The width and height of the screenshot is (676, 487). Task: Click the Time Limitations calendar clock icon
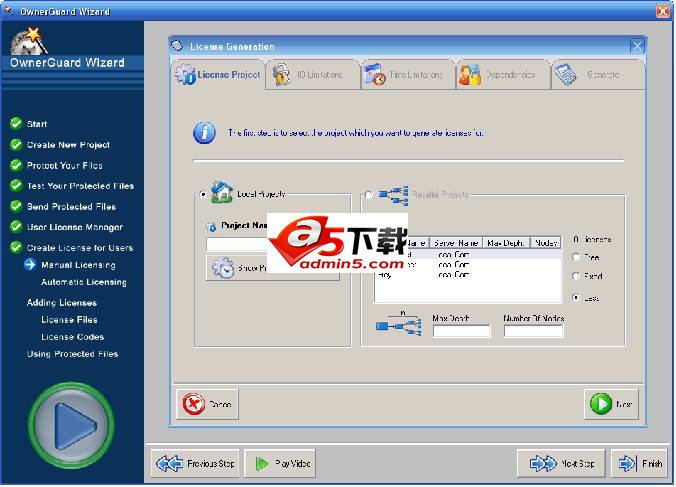(x=374, y=75)
